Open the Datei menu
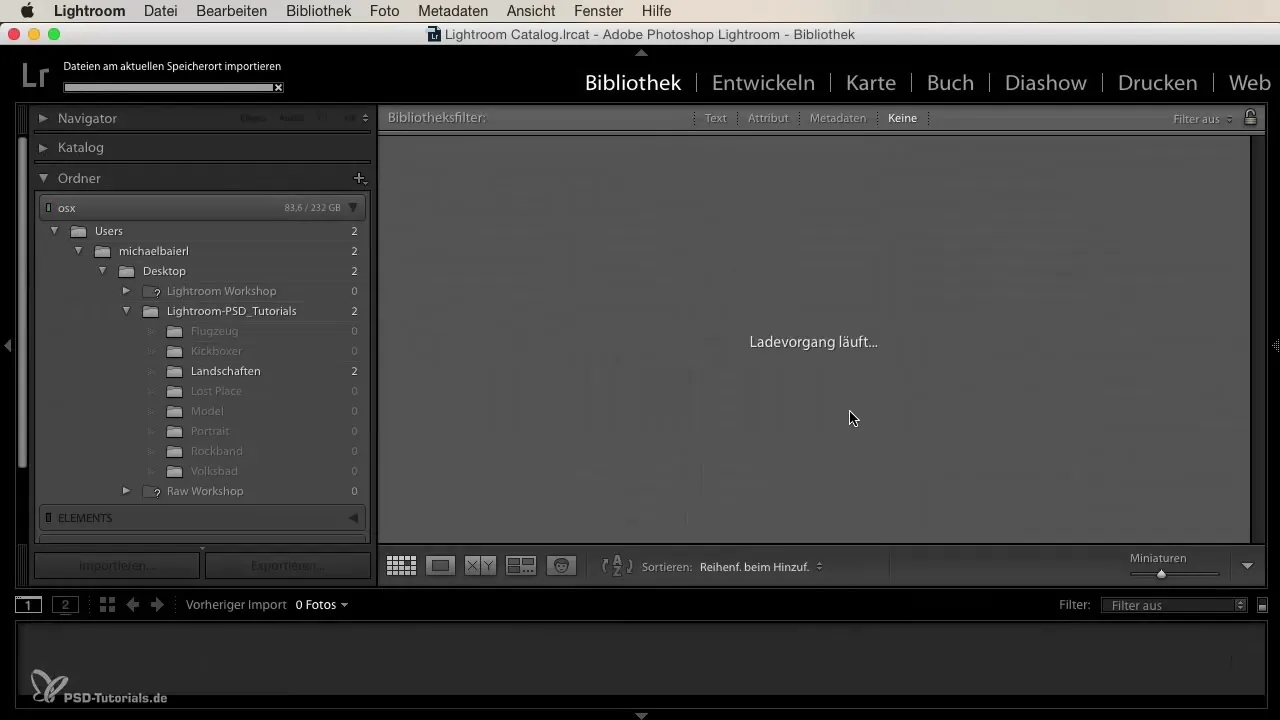Viewport: 1280px width, 720px height. [161, 11]
